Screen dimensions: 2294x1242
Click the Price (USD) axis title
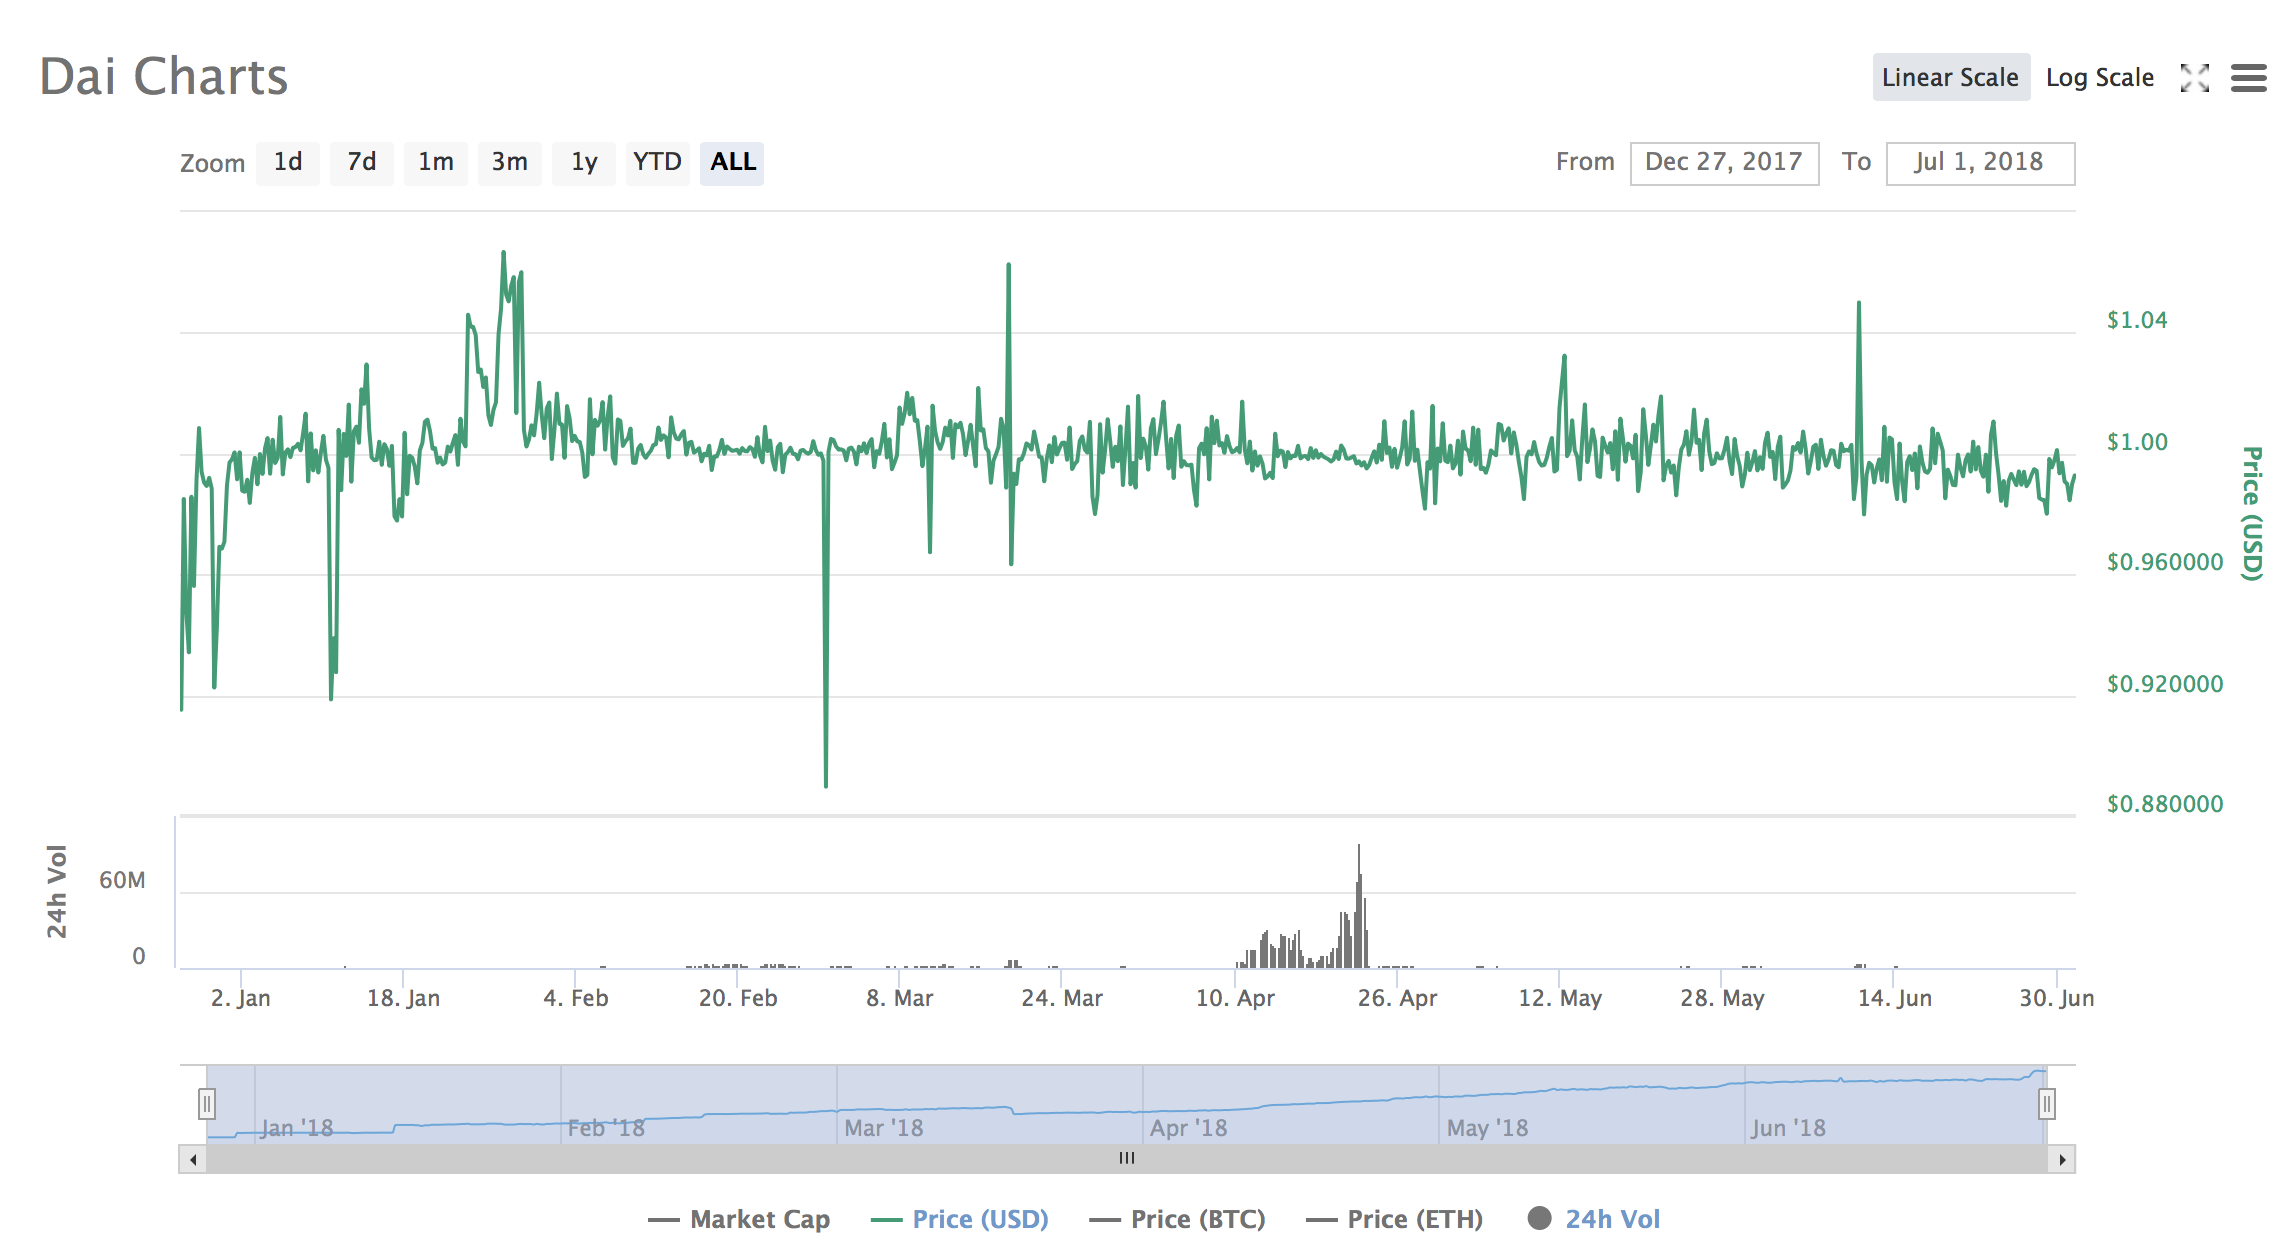point(2251,513)
